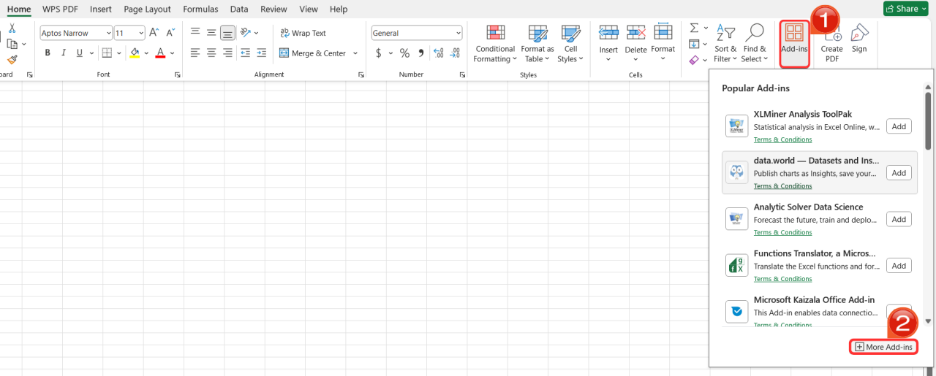Click the Insert cells icon

click(608, 32)
